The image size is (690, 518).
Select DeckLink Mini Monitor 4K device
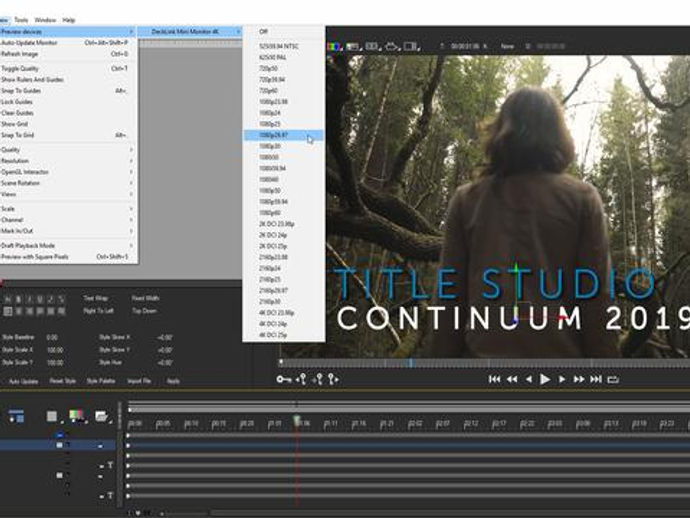pos(190,32)
